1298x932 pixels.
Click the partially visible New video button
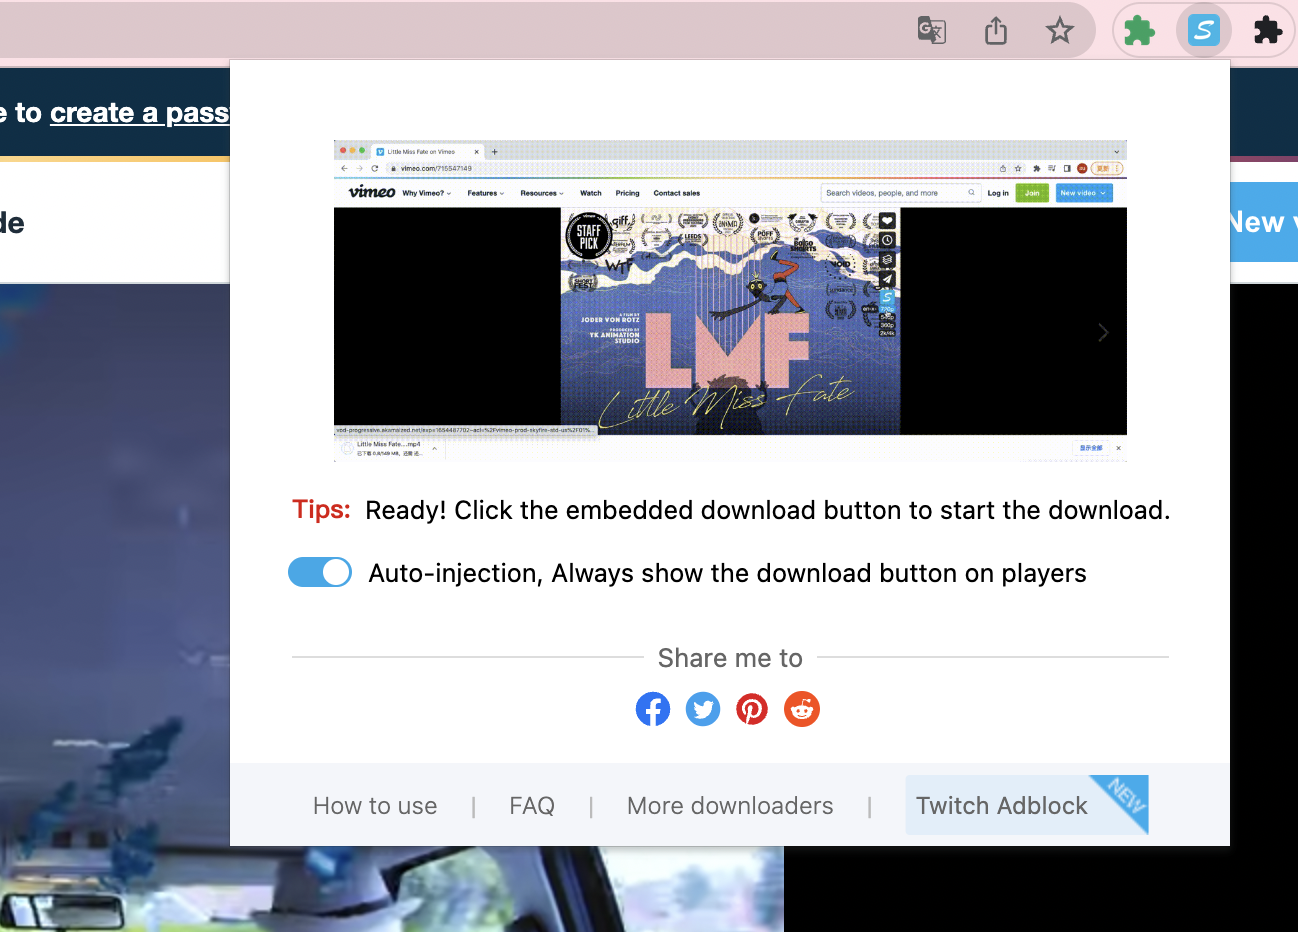(x=1262, y=222)
